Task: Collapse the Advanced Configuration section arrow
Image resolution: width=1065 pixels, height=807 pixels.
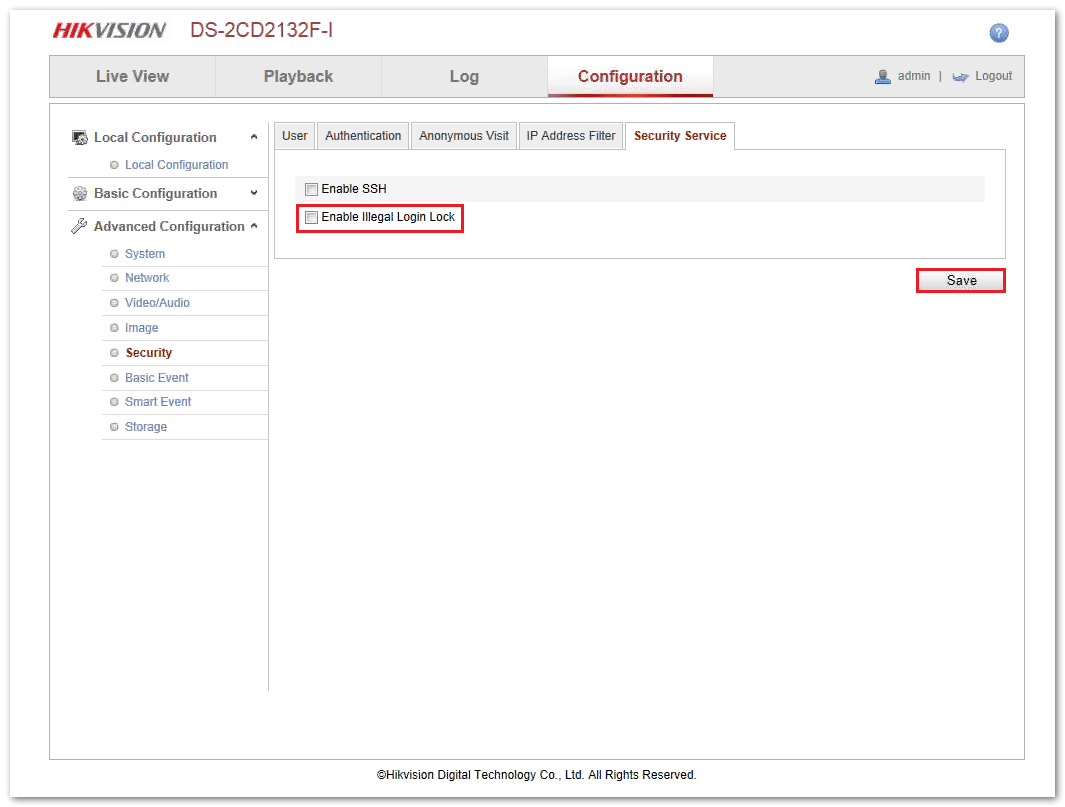Action: click(x=254, y=226)
